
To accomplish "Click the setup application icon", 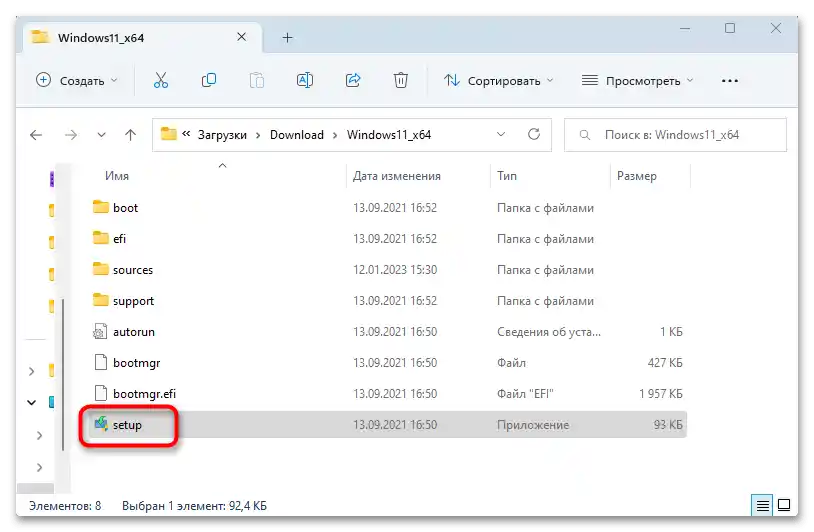I will point(101,424).
